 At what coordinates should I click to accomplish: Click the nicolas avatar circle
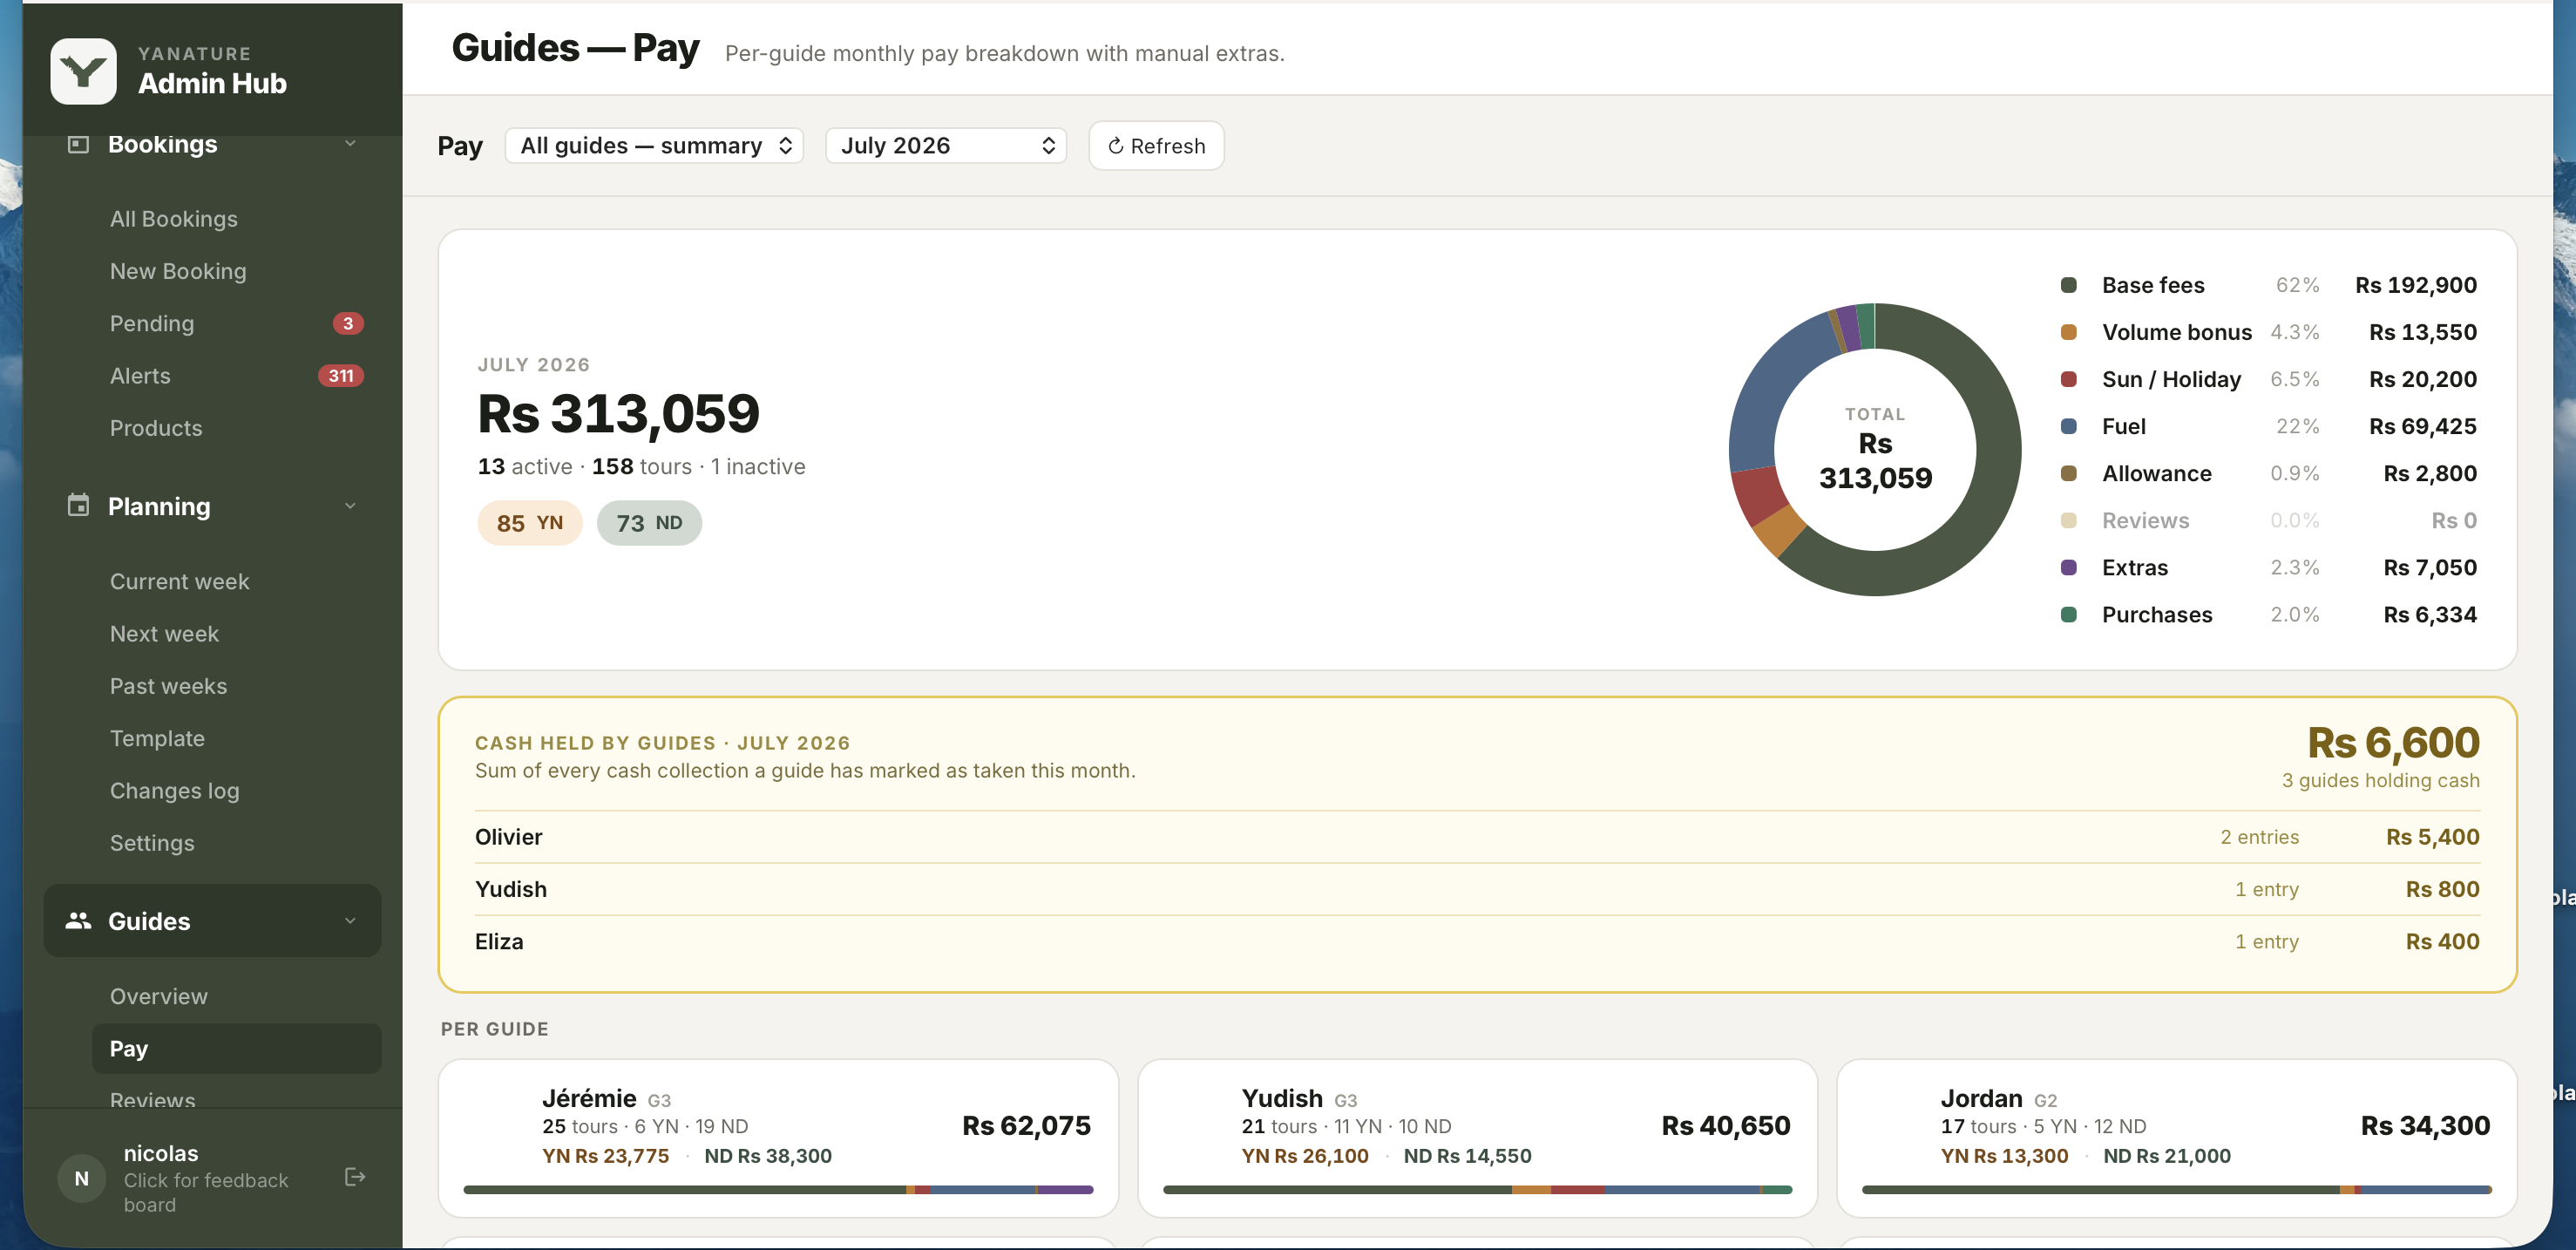click(82, 1178)
